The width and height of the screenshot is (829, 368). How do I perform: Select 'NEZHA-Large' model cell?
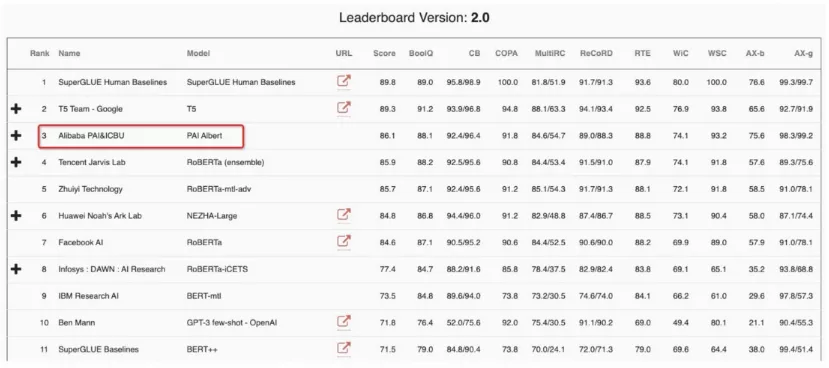212,216
